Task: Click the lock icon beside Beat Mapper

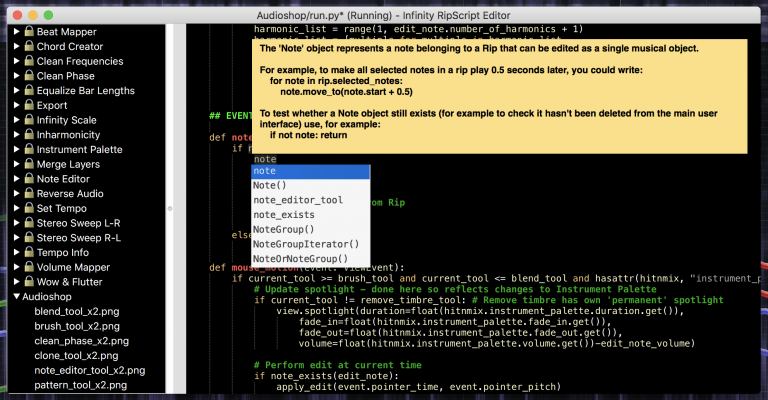Action: coord(29,31)
